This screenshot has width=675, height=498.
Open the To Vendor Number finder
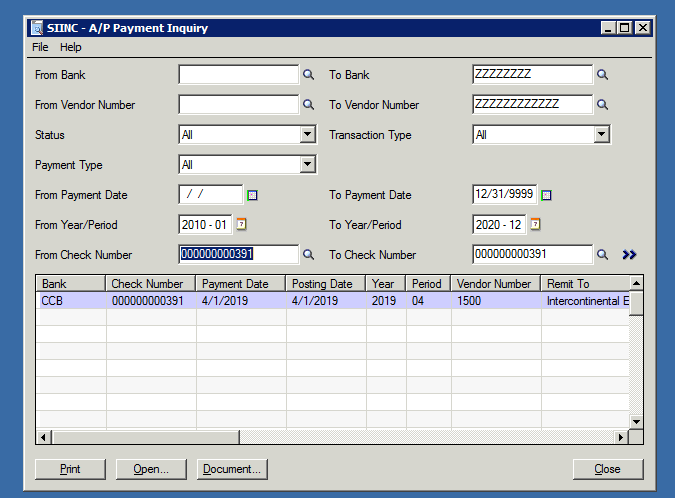pos(603,105)
